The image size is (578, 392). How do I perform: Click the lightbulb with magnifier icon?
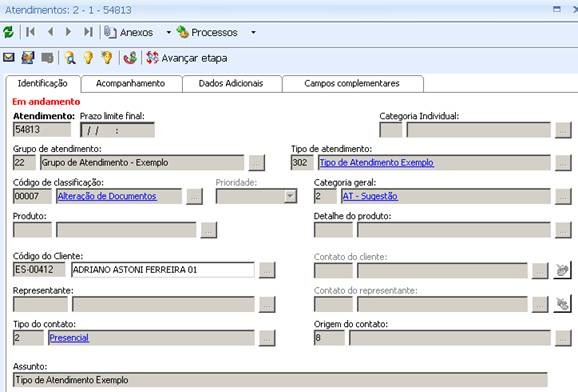coord(70,58)
